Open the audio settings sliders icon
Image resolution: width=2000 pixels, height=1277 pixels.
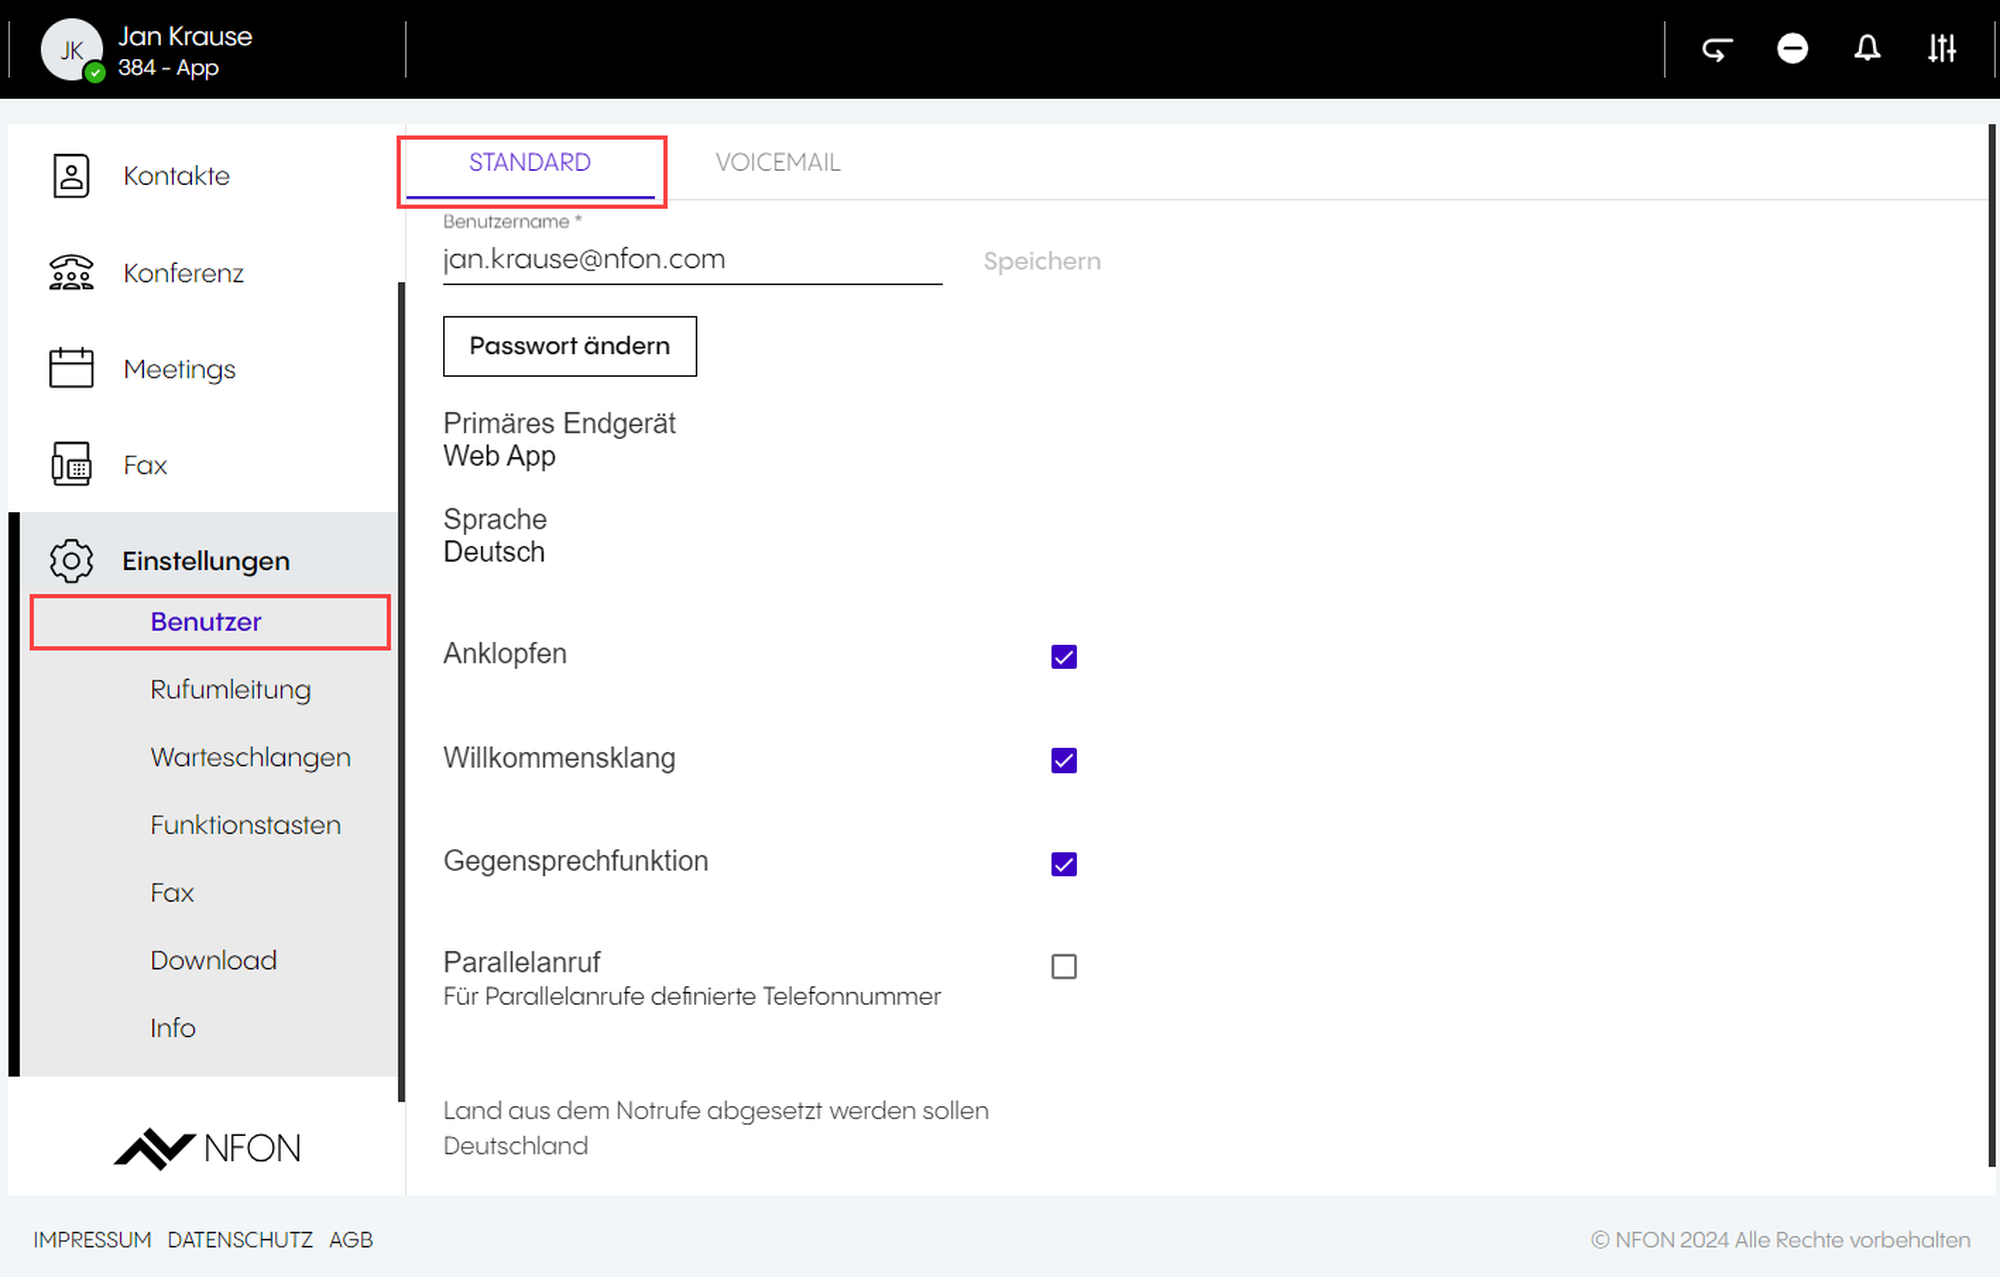pyautogui.click(x=1942, y=49)
